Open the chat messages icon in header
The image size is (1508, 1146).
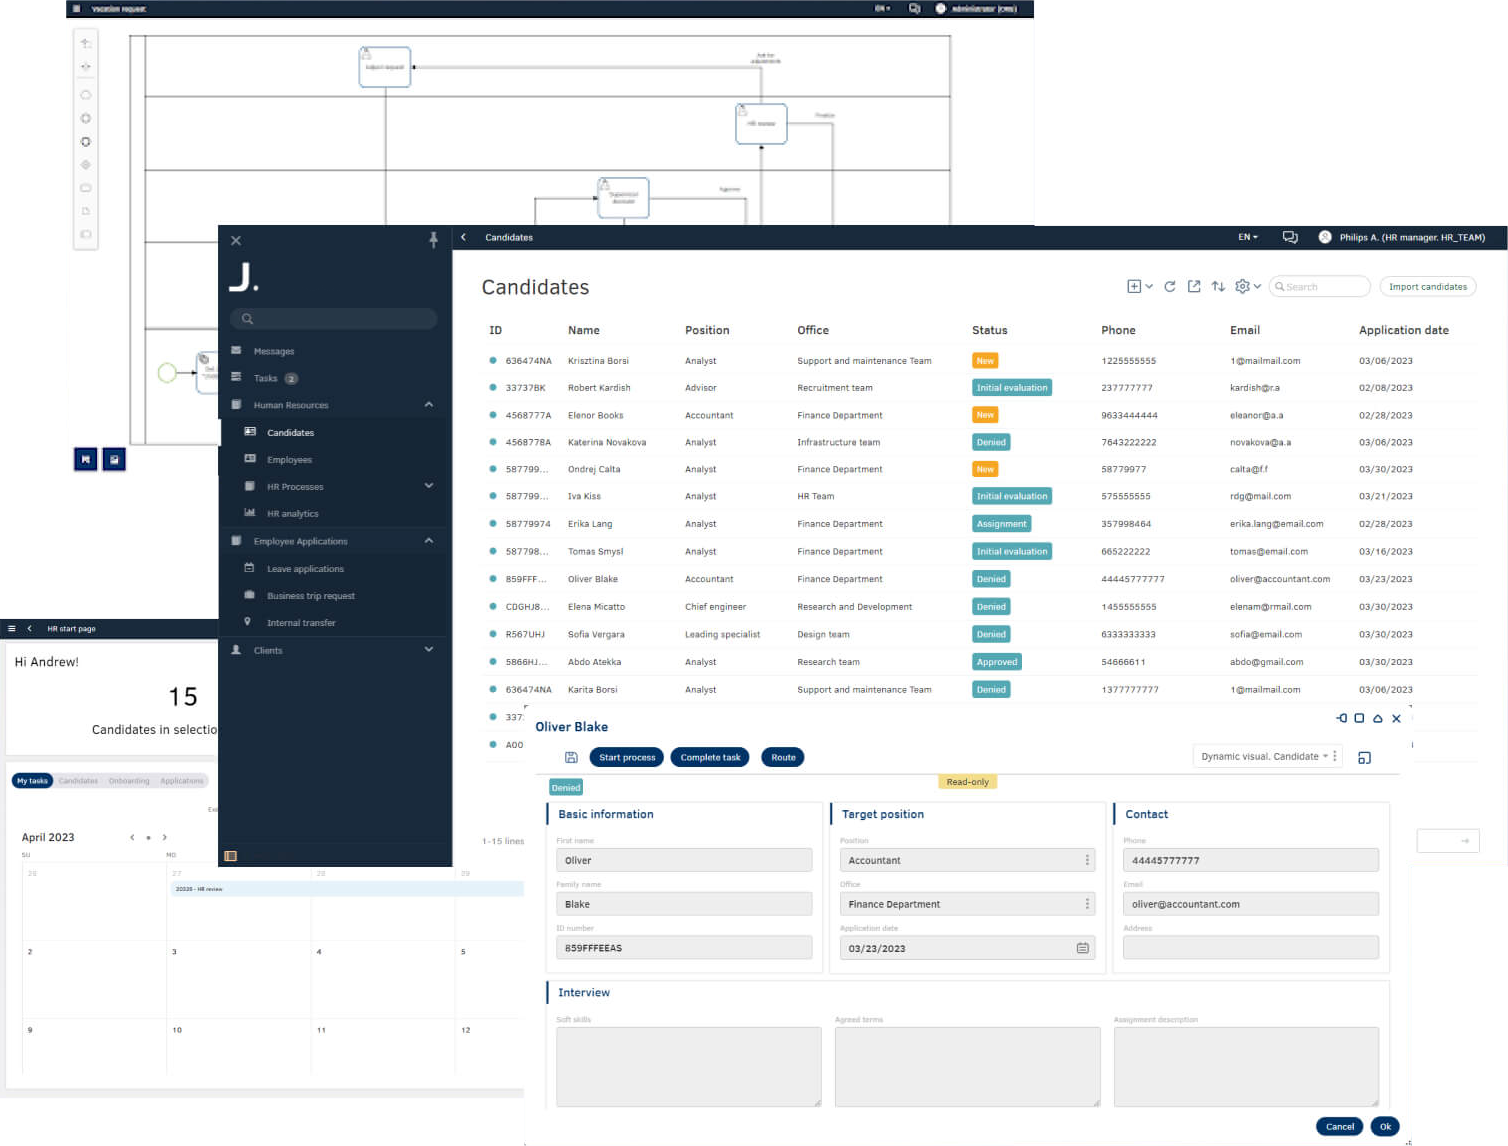1290,238
